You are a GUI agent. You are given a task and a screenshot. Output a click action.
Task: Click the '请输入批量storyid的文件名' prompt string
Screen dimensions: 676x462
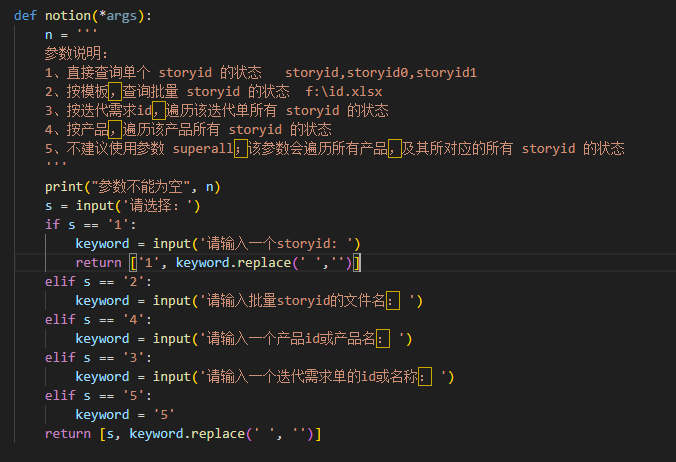pyautogui.click(x=312, y=300)
